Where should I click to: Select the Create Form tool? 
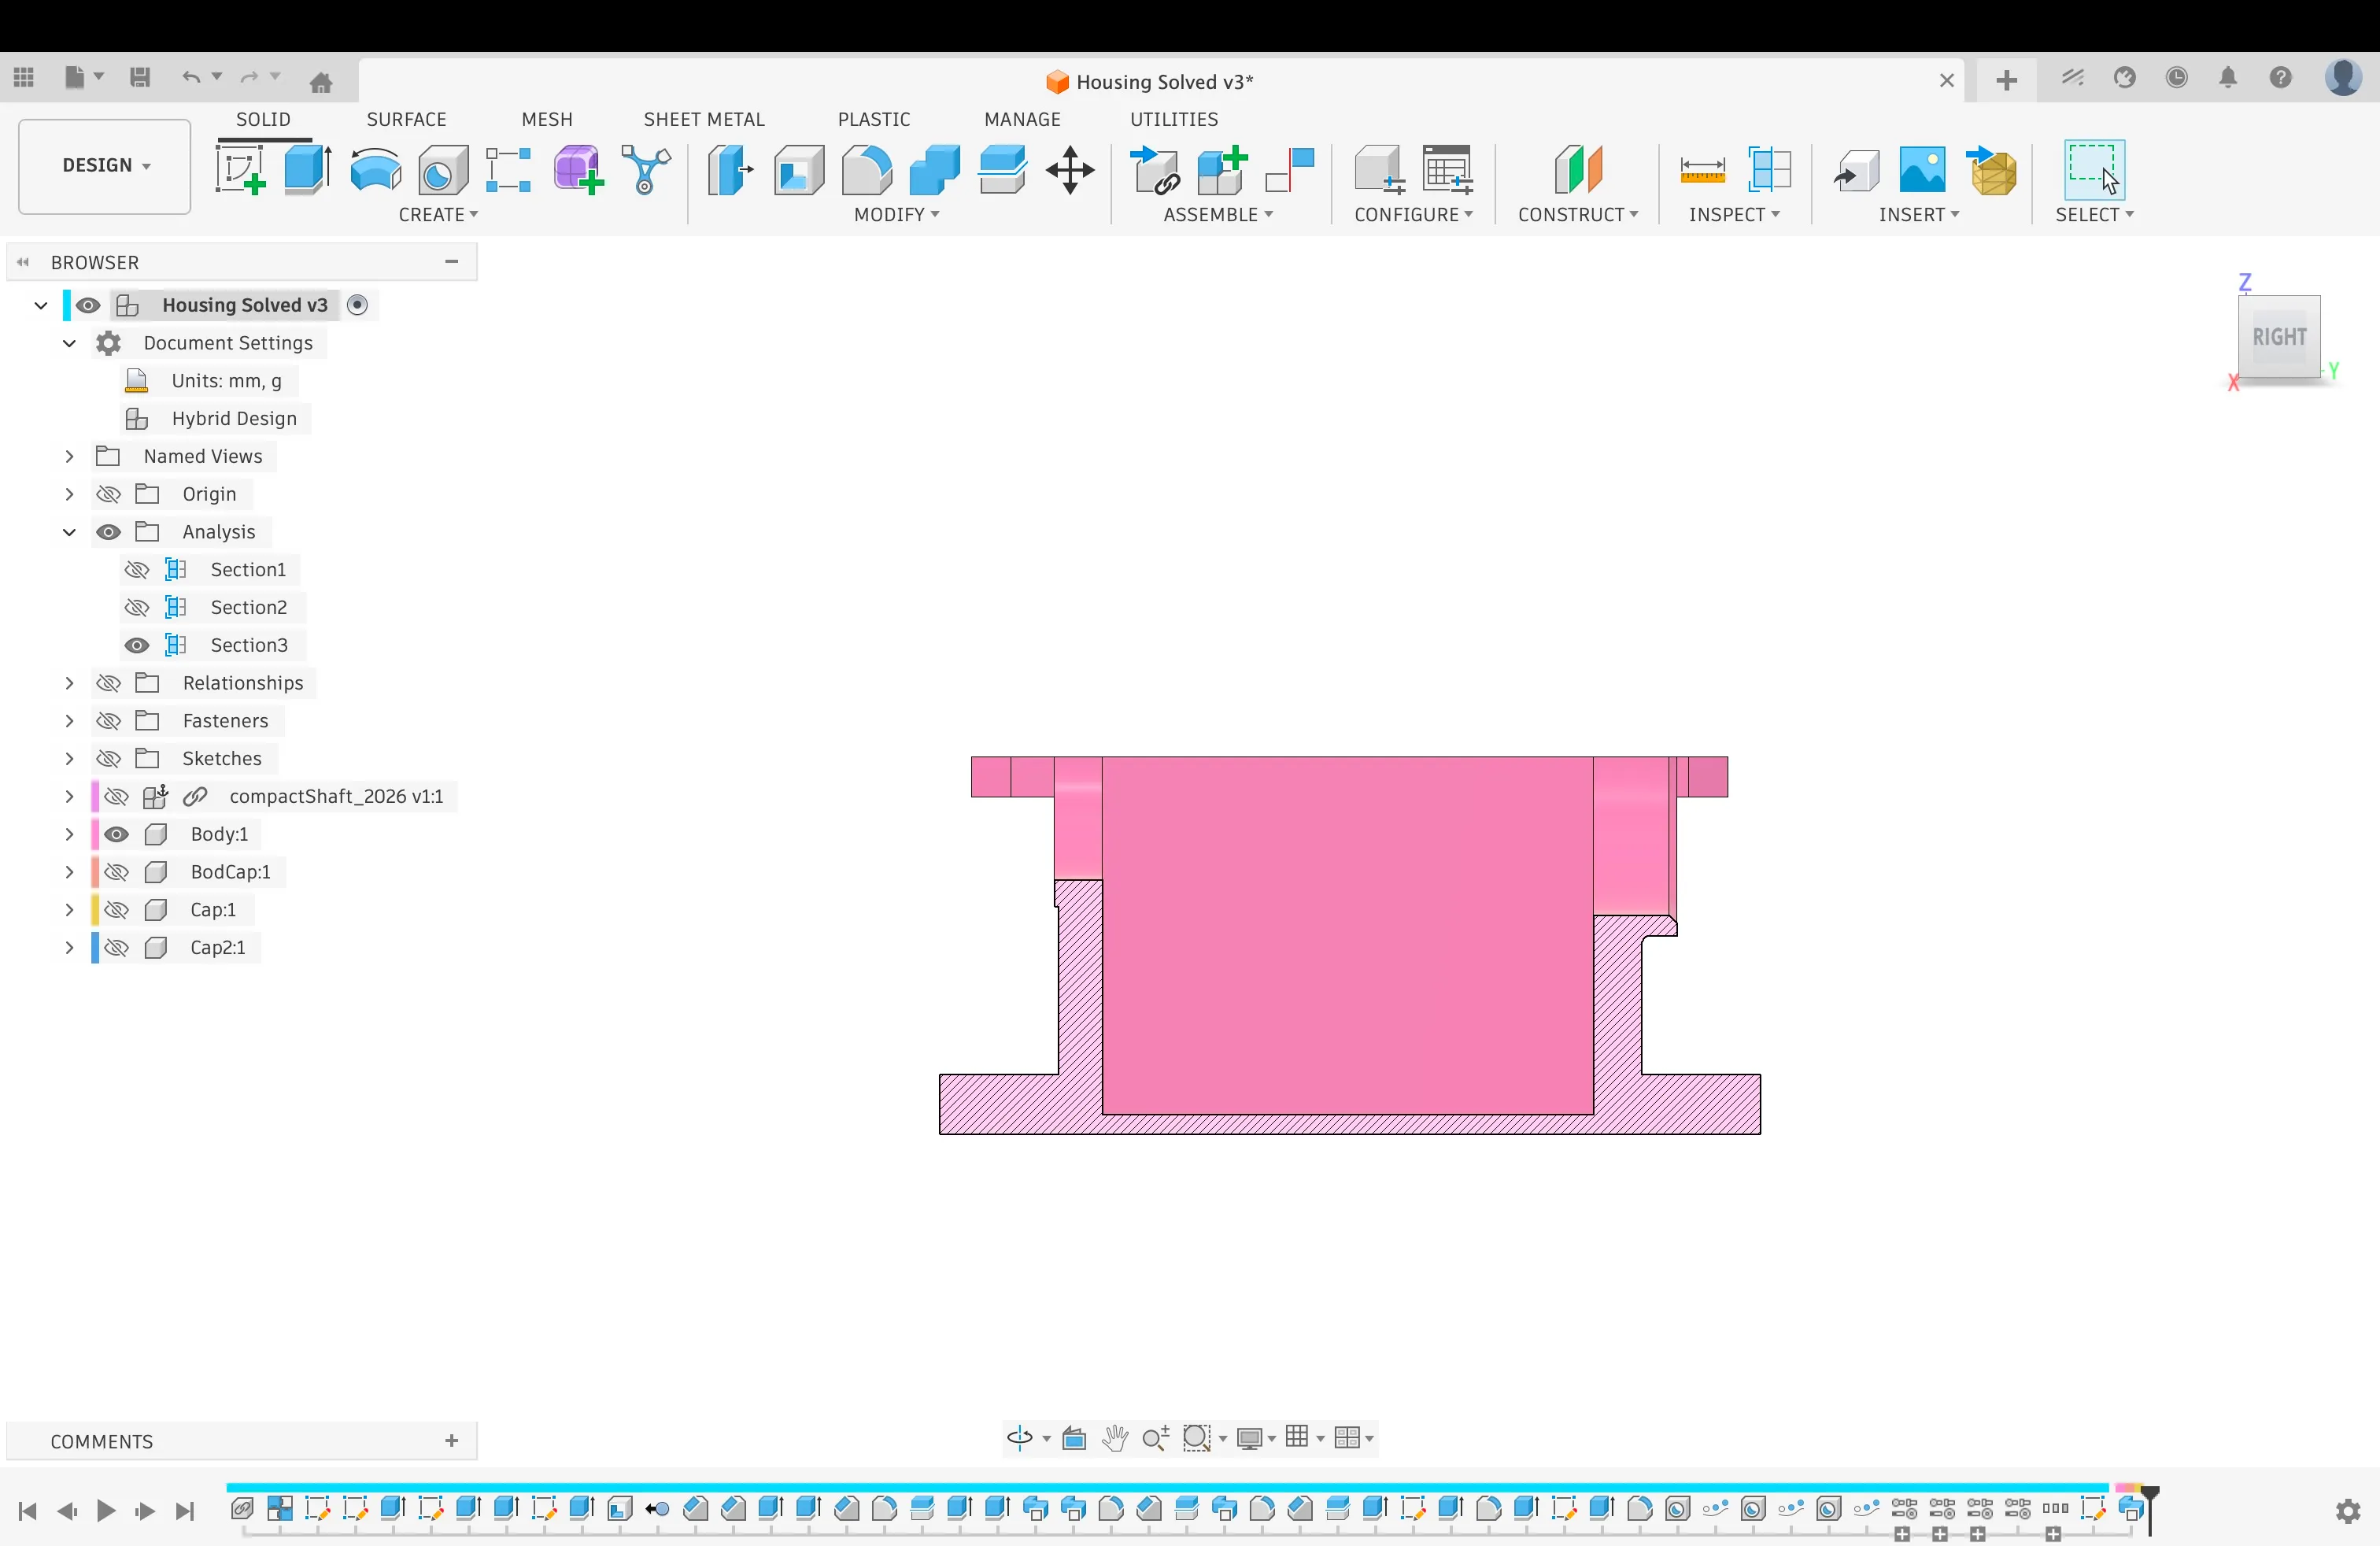(x=579, y=170)
